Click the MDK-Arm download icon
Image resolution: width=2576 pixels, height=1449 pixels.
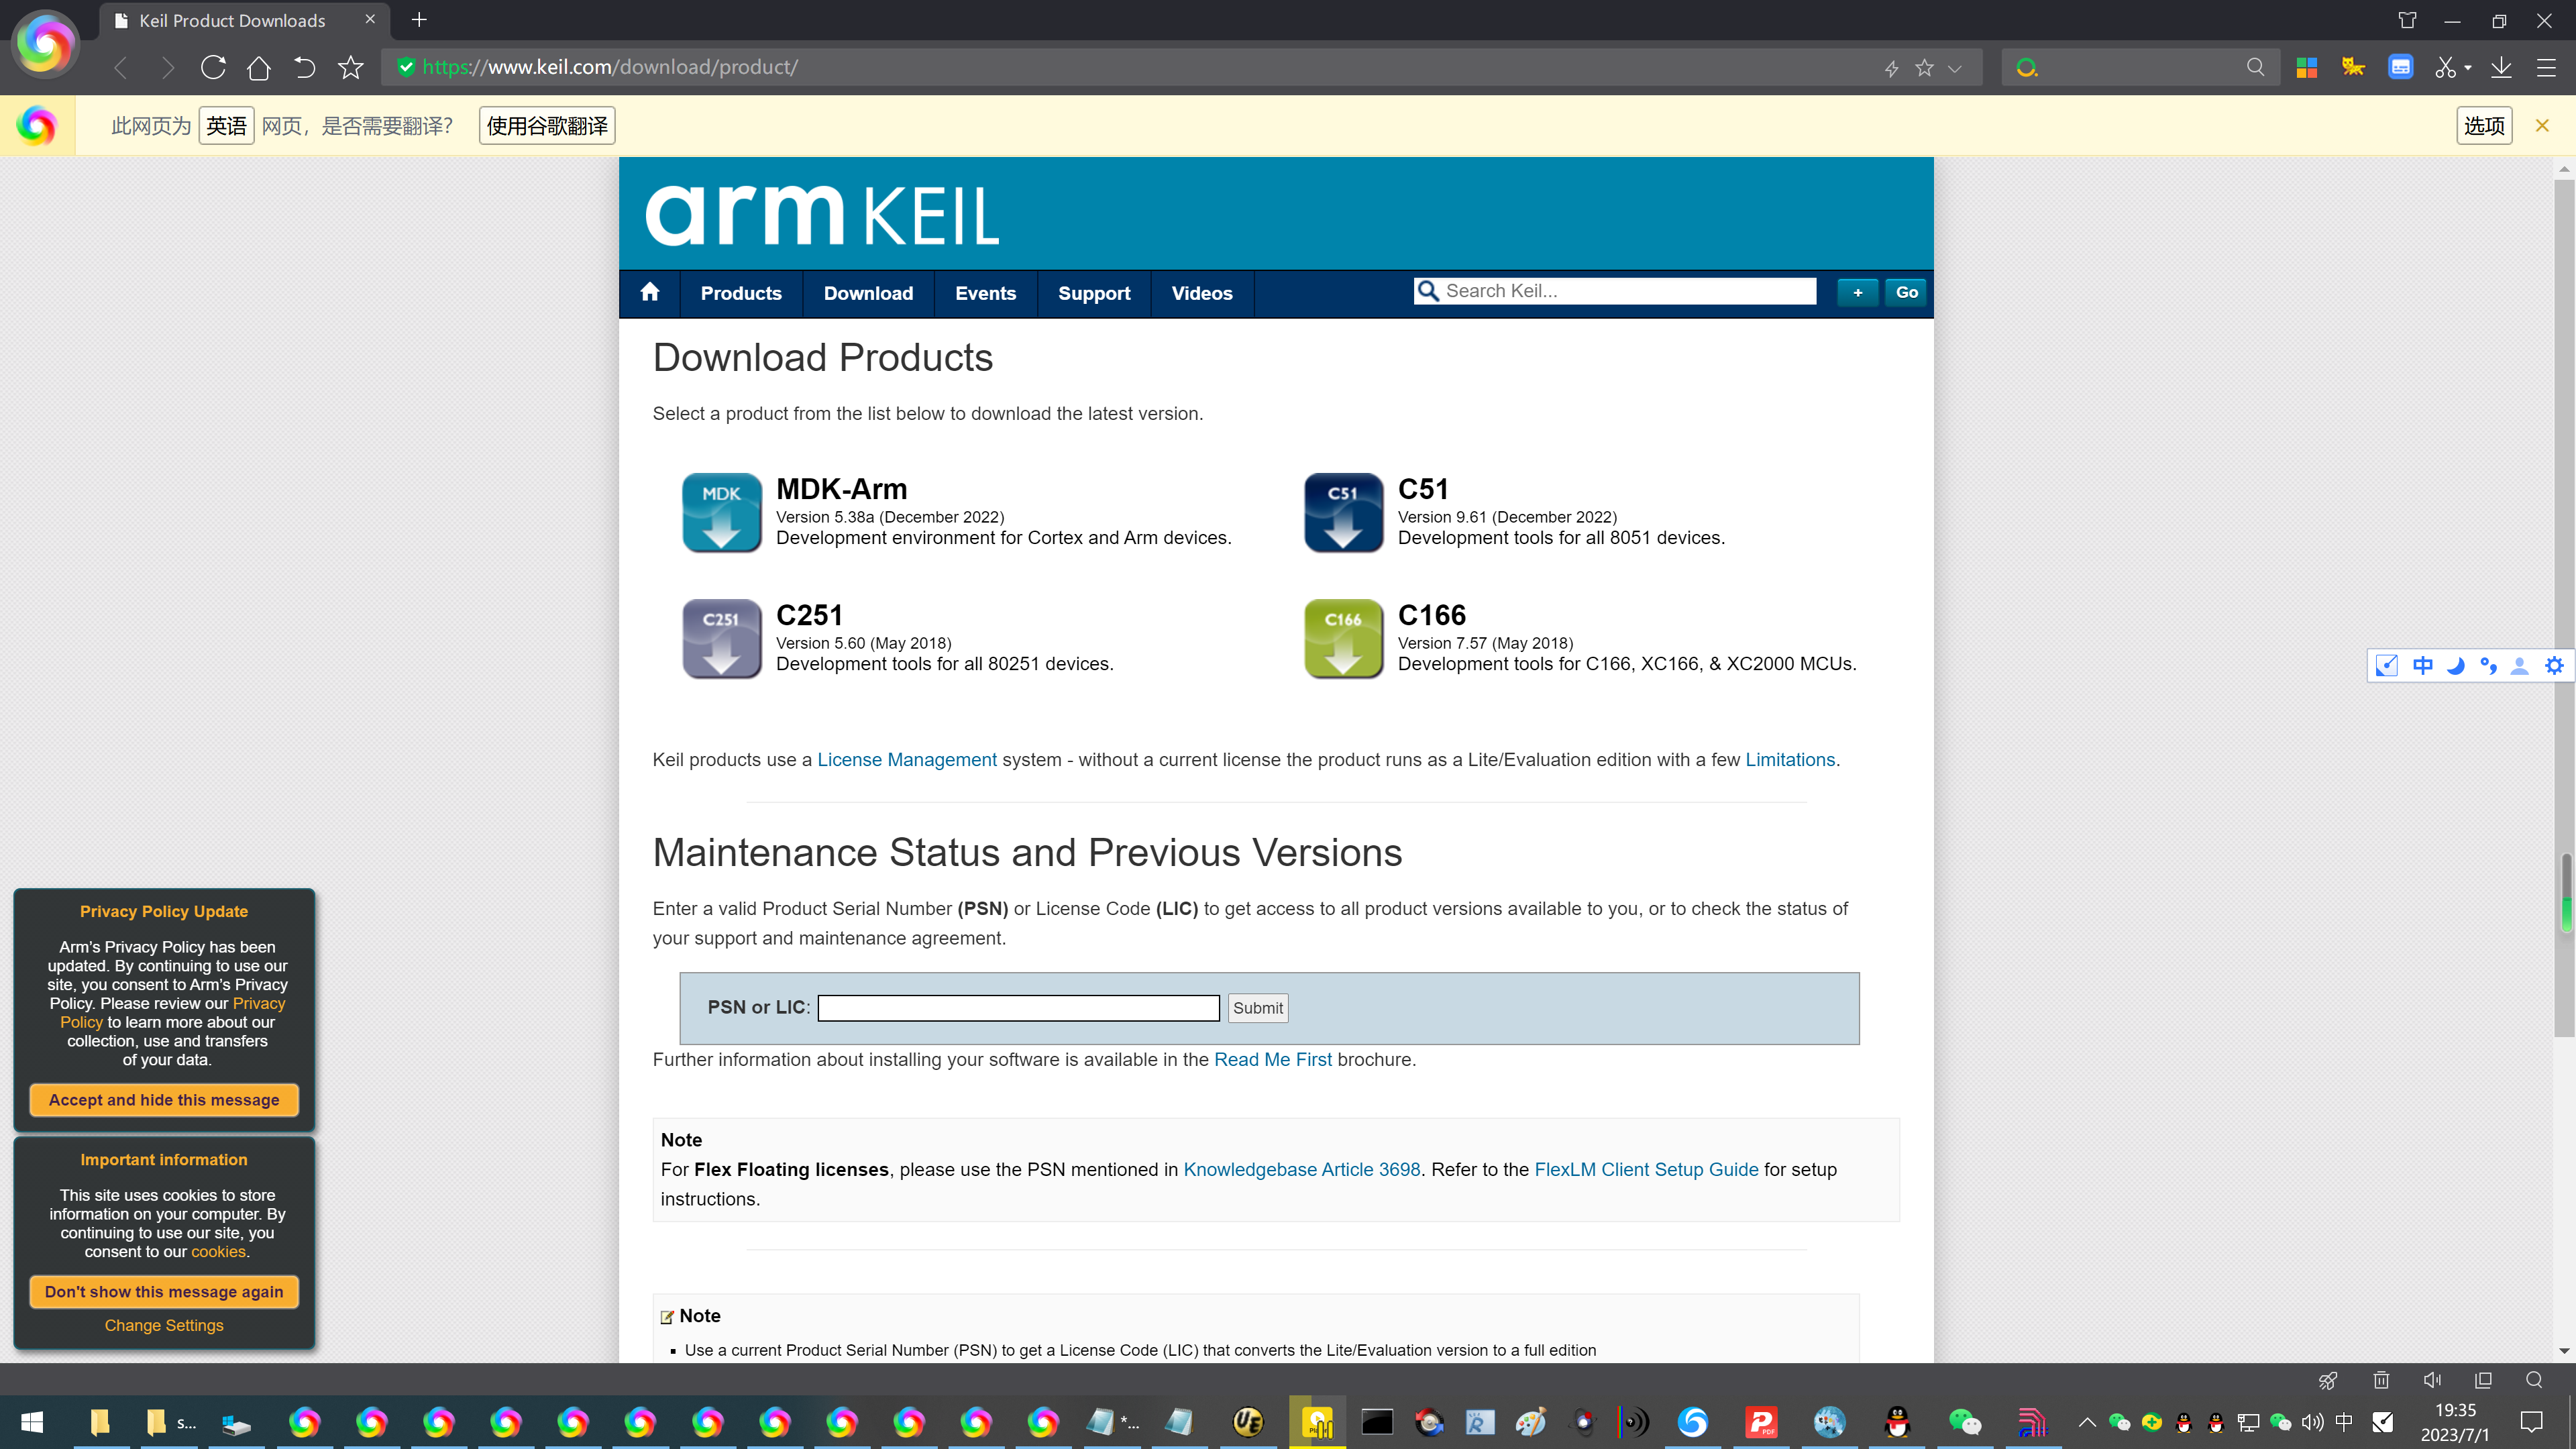click(721, 512)
